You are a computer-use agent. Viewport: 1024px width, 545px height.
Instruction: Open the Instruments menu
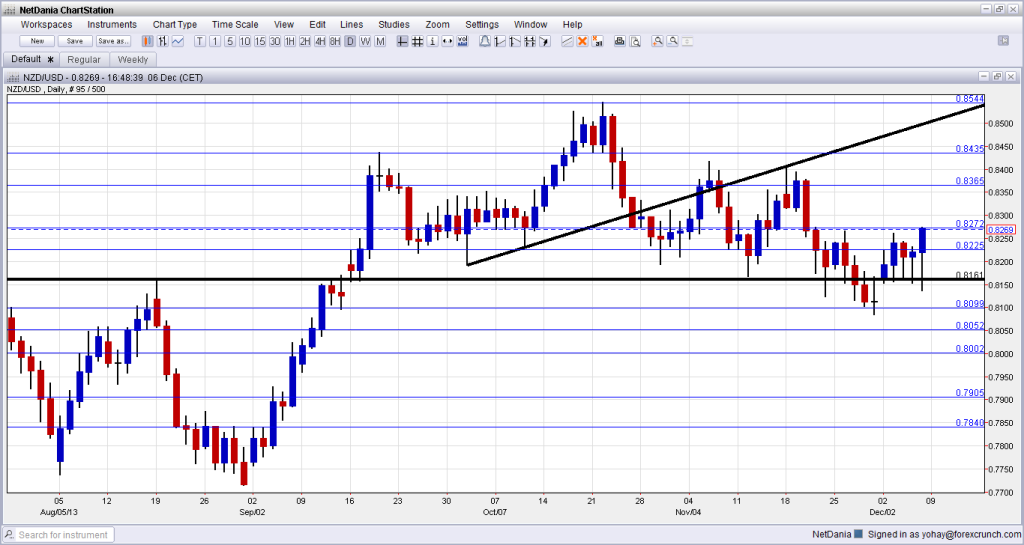(x=112, y=25)
